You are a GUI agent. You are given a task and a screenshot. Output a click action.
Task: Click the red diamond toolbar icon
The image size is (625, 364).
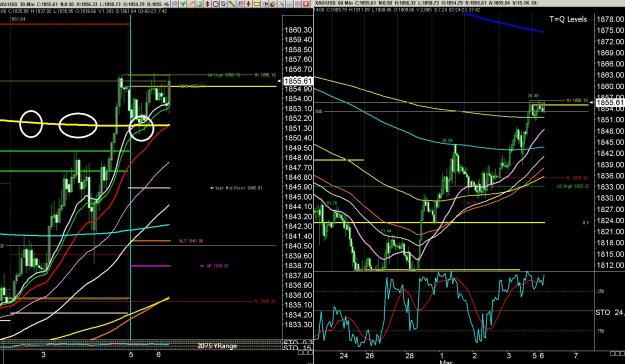[x=207, y=4]
